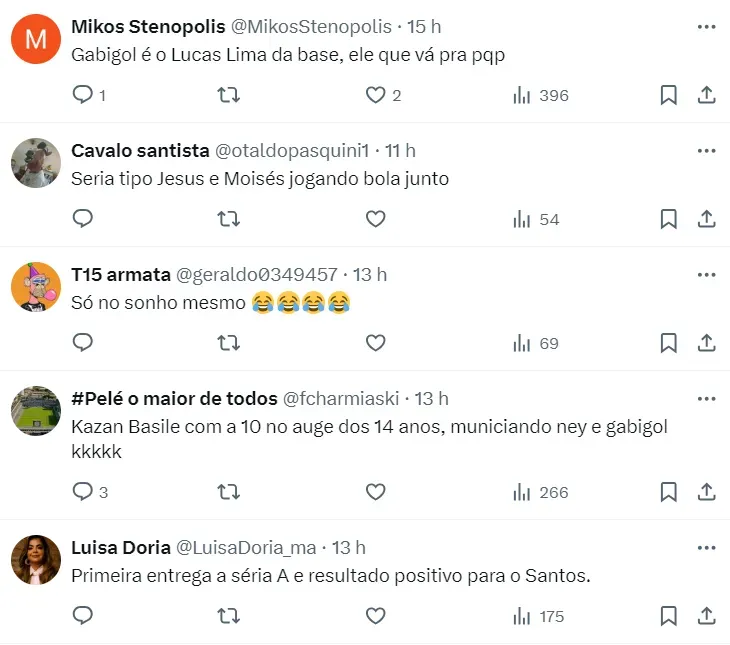The image size is (730, 645).
Task: Open the '13 h' timestamp on Luisa's tweet
Action: 349,547
